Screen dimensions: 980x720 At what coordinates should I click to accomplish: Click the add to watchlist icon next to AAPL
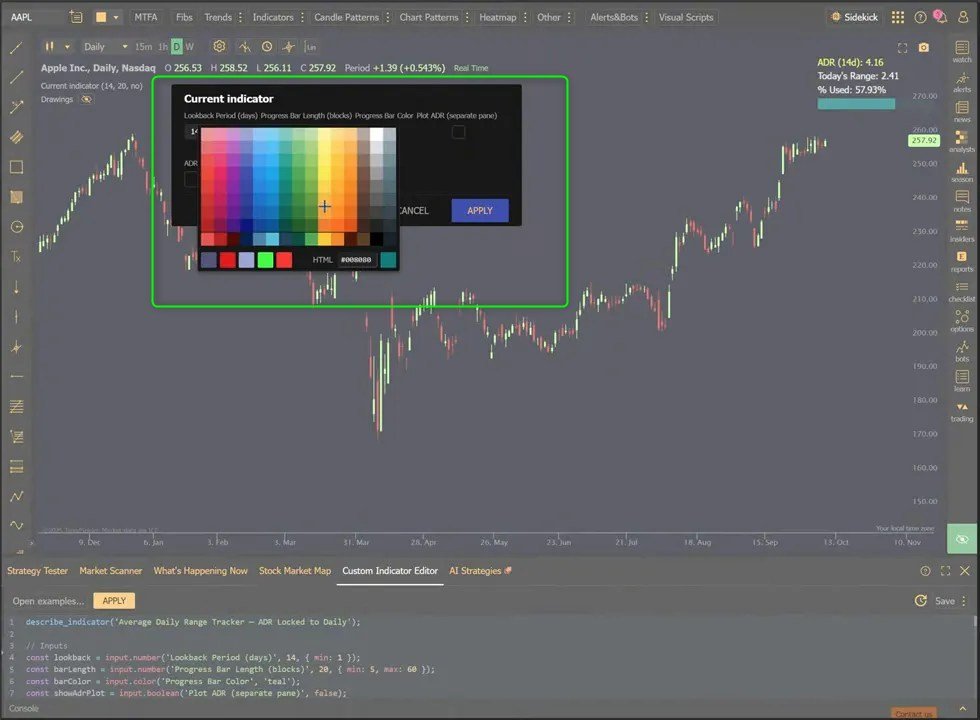pos(76,17)
